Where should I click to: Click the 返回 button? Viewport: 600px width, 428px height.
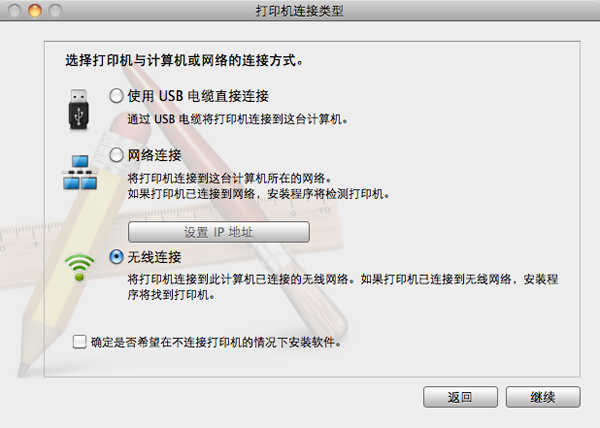(460, 397)
